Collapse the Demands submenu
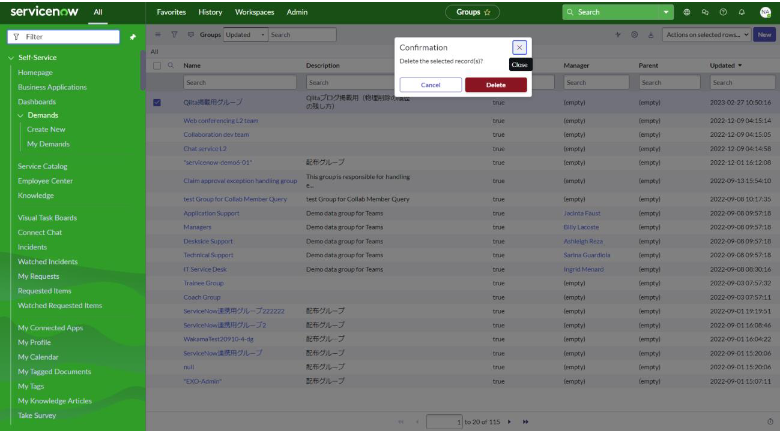781x433 pixels. 20,116
